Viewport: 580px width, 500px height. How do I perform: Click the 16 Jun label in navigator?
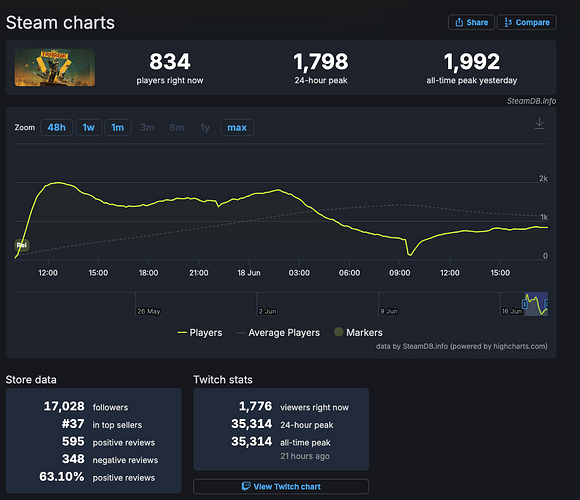pos(512,311)
